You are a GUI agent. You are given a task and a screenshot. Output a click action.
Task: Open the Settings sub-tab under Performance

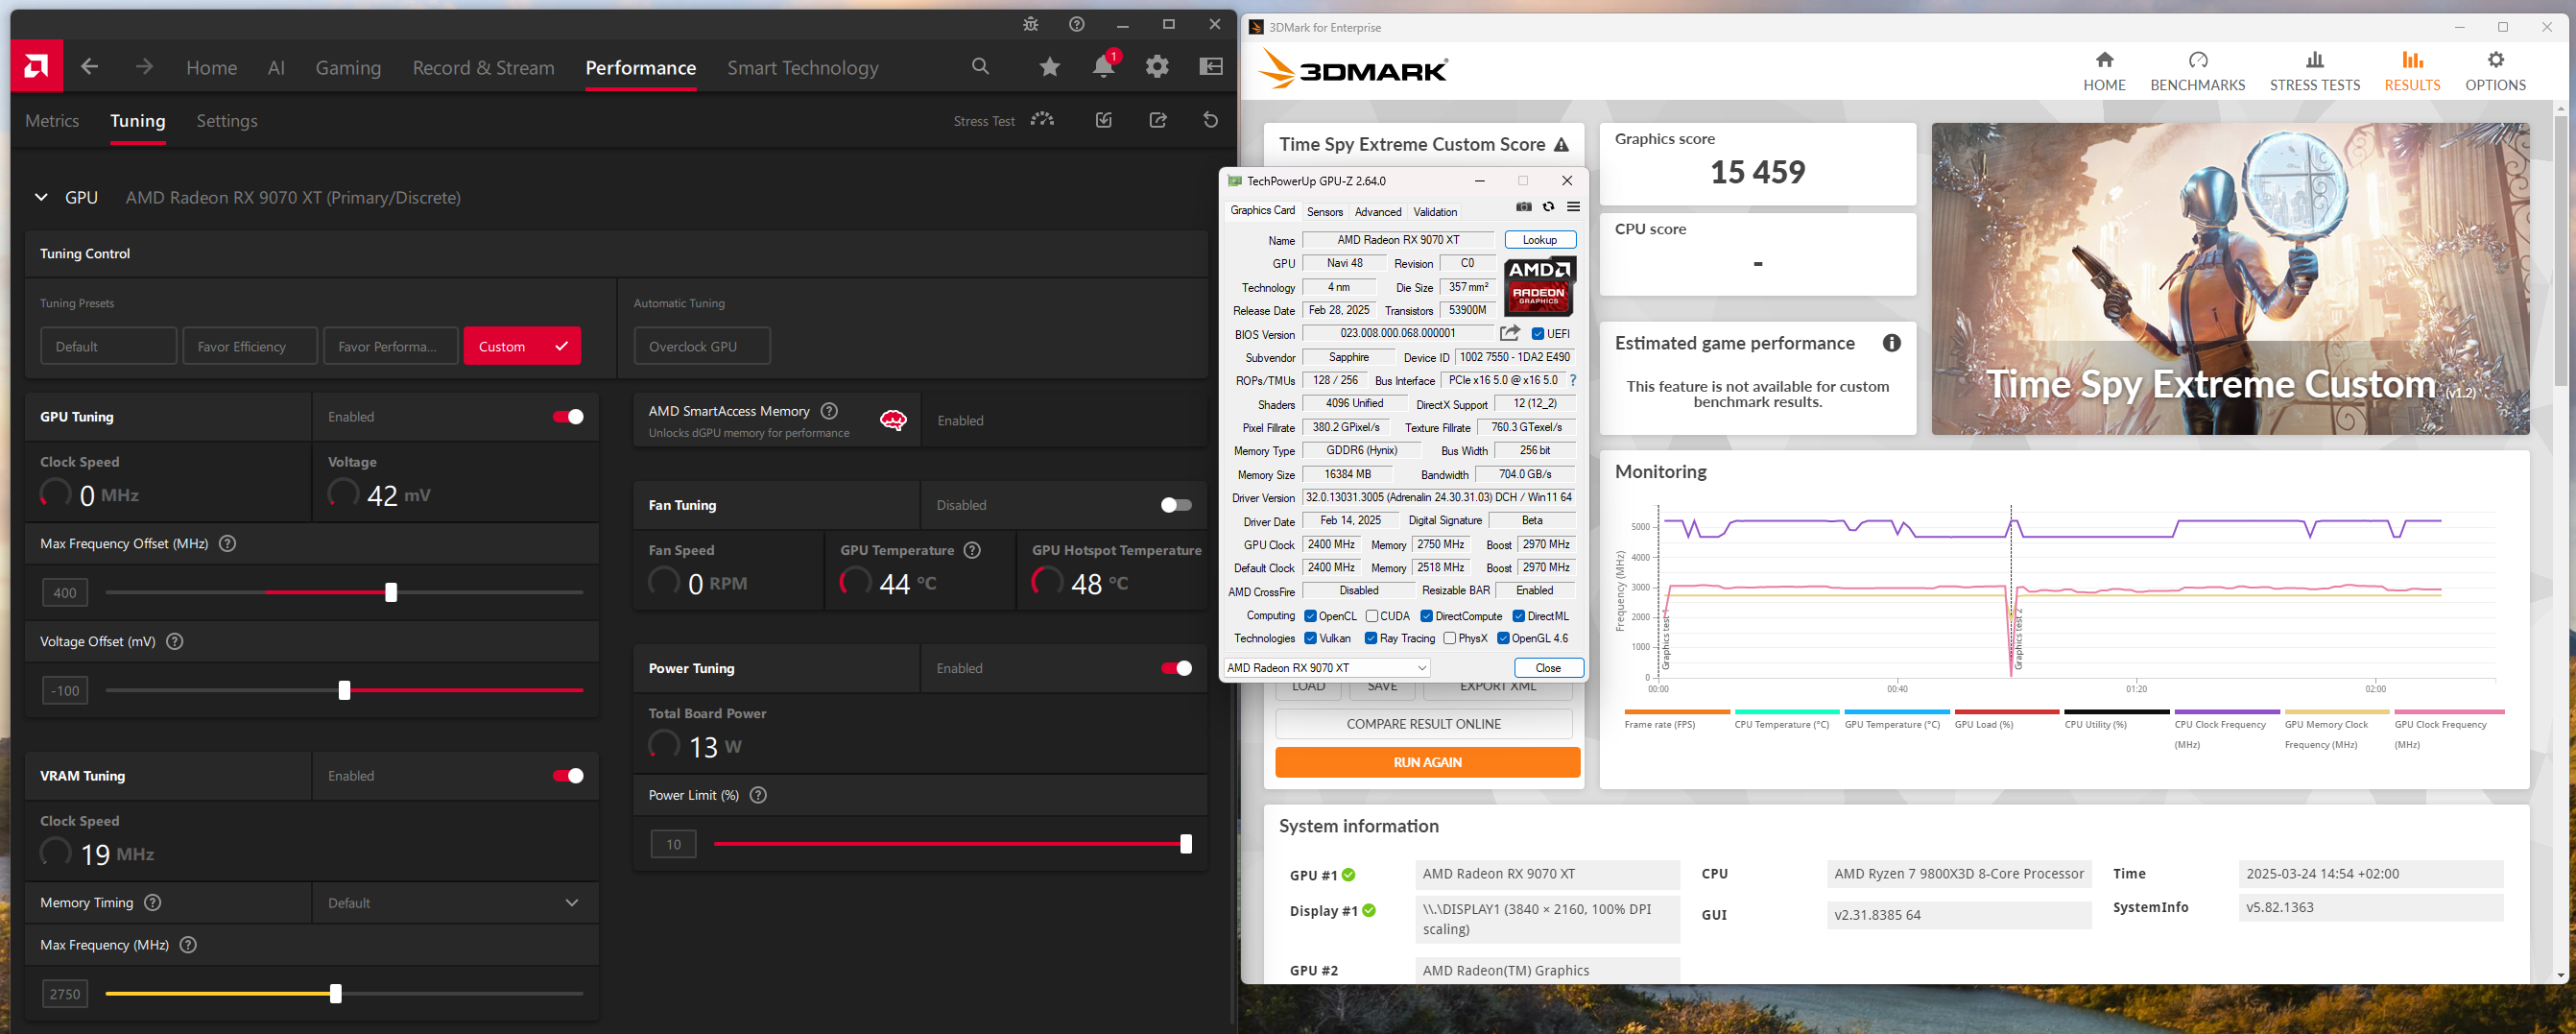(227, 121)
